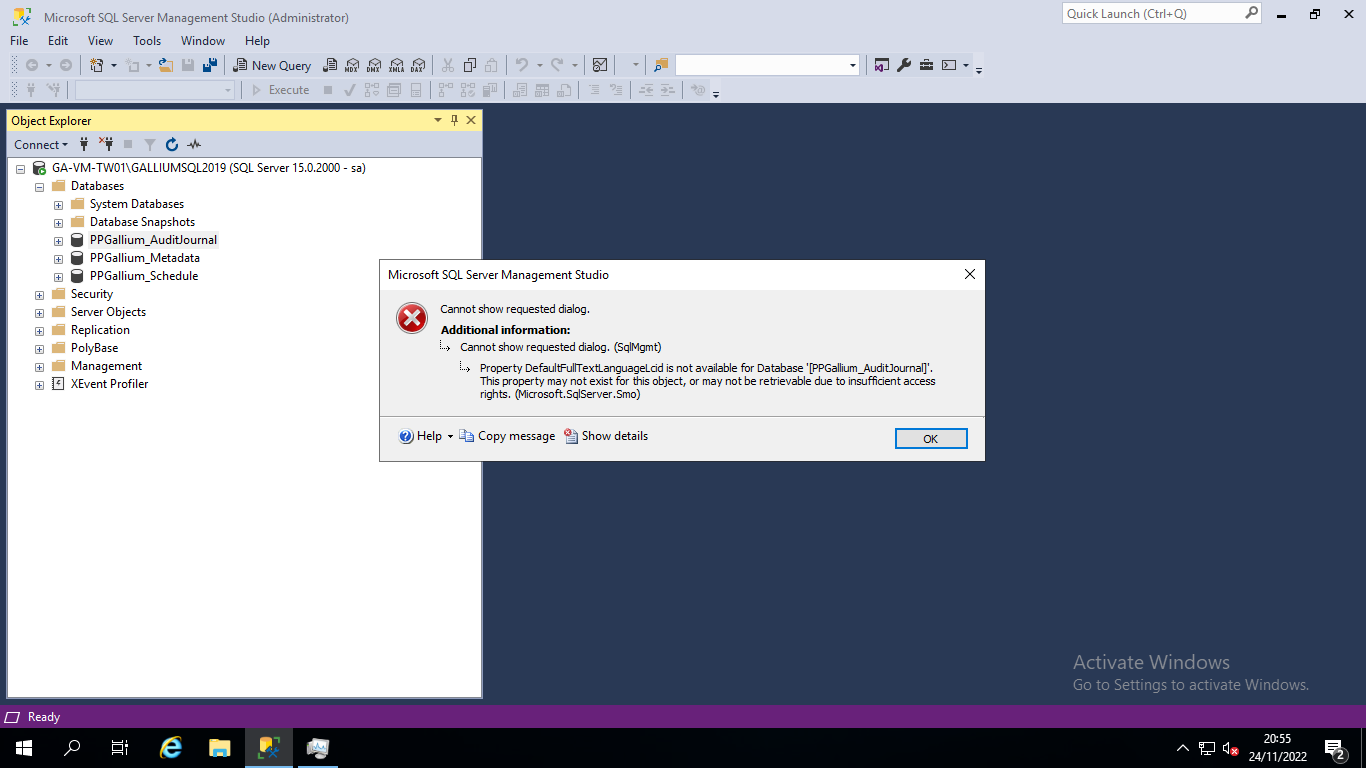This screenshot has width=1366, height=768.
Task: Collapse the GA-VM-TW01 server node
Action: pyautogui.click(x=20, y=168)
